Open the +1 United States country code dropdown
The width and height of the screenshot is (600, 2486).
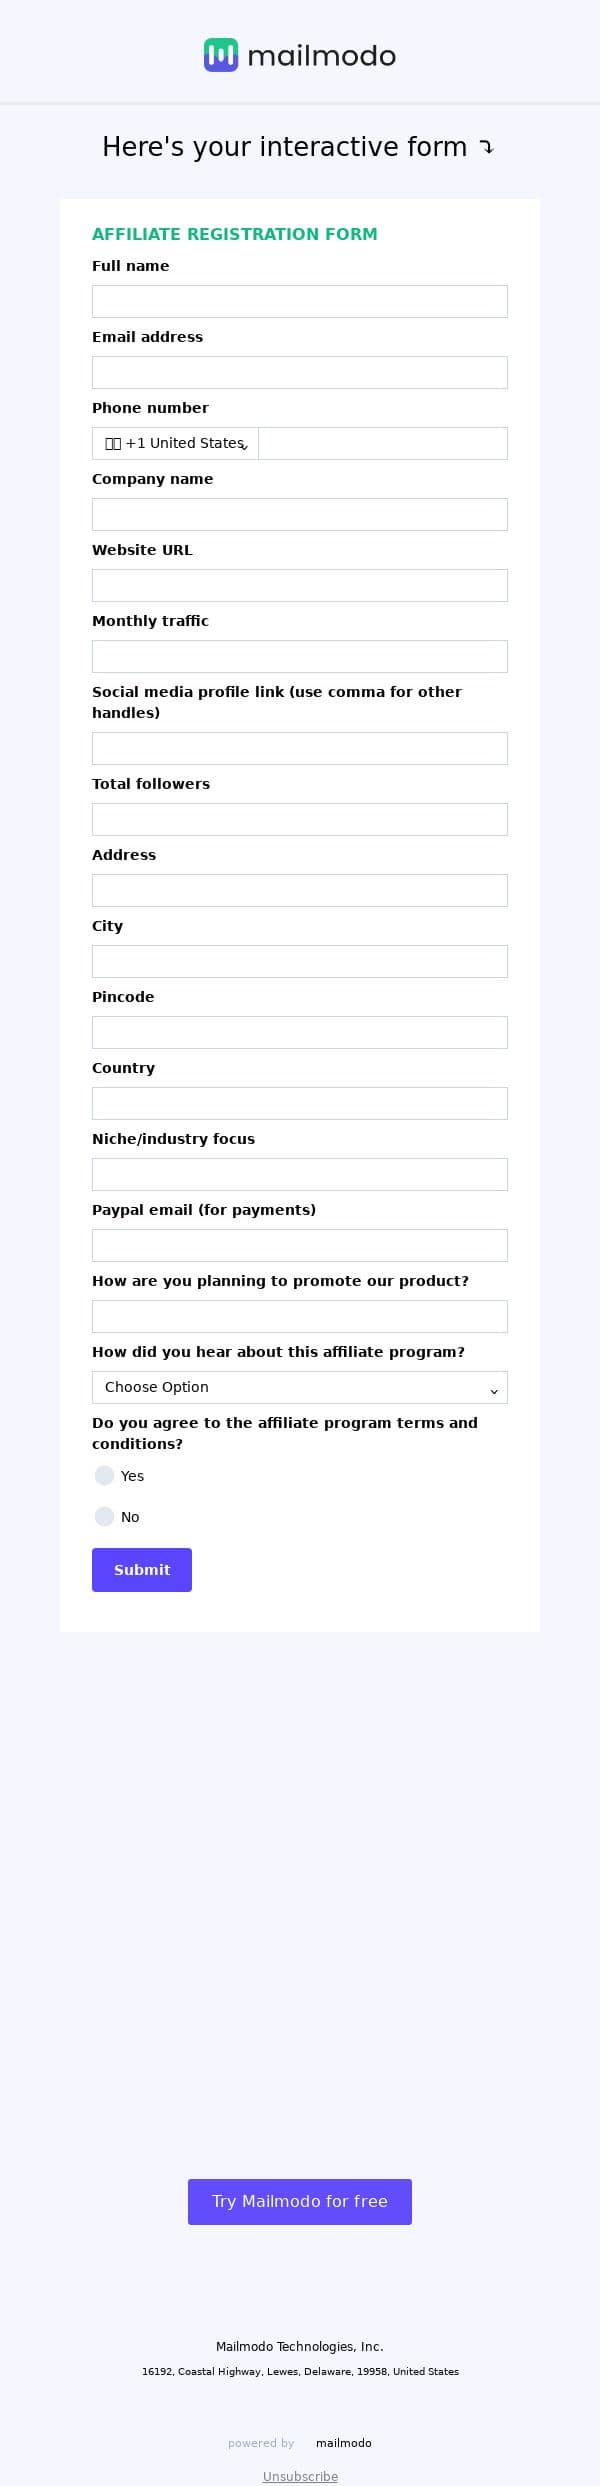176,444
